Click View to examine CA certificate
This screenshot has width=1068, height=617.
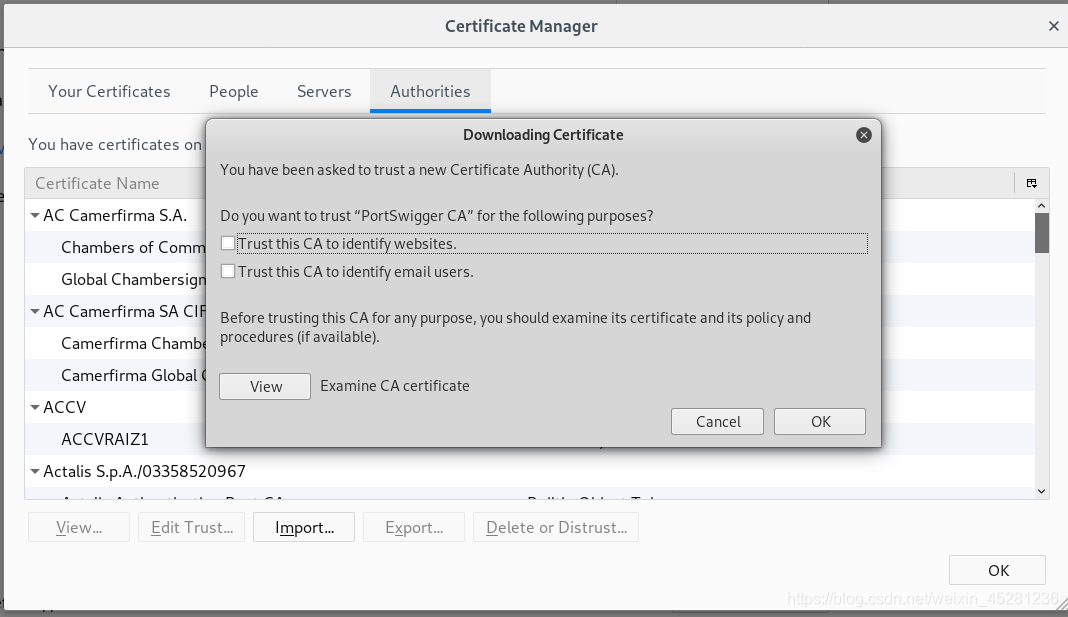click(x=265, y=386)
